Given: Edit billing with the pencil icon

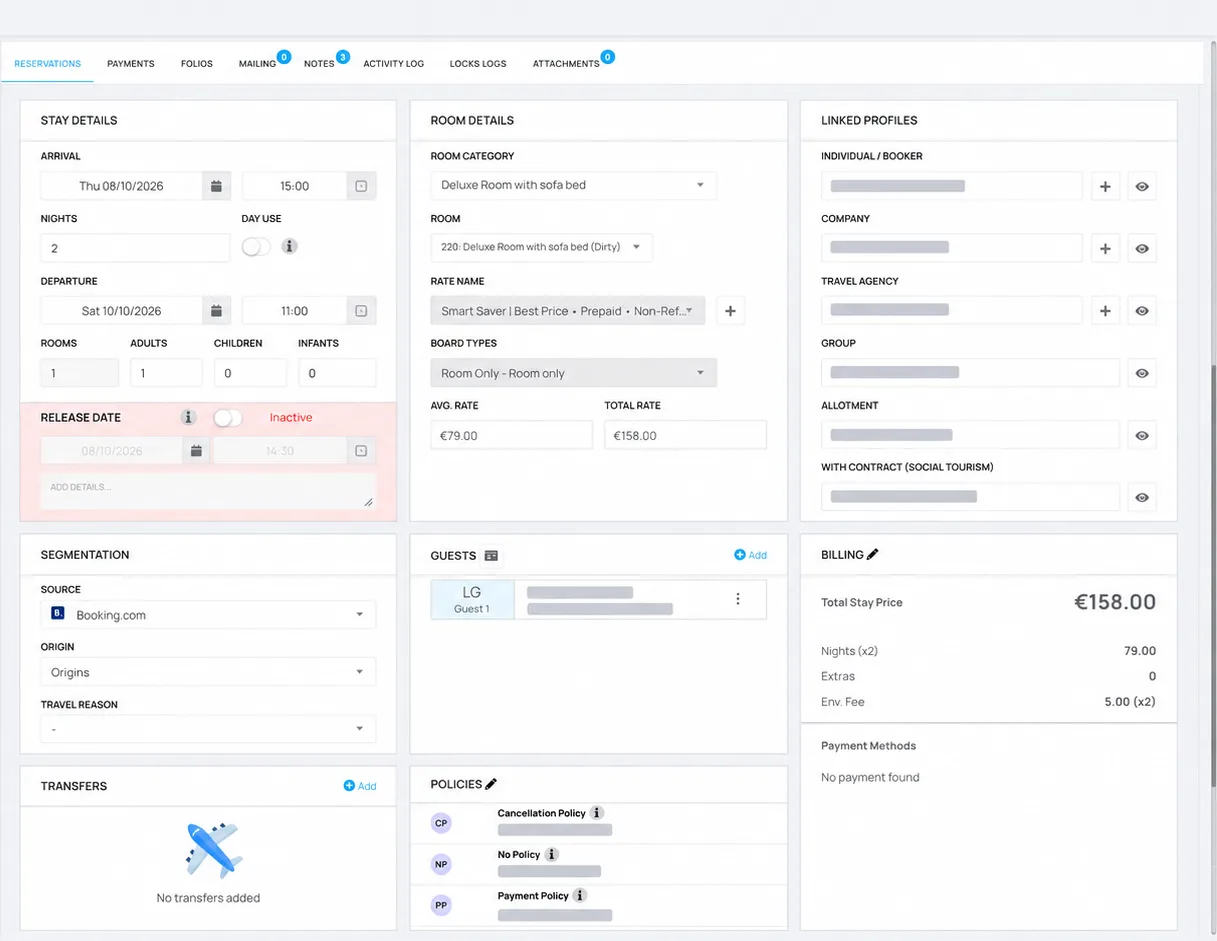Looking at the screenshot, I should (872, 554).
